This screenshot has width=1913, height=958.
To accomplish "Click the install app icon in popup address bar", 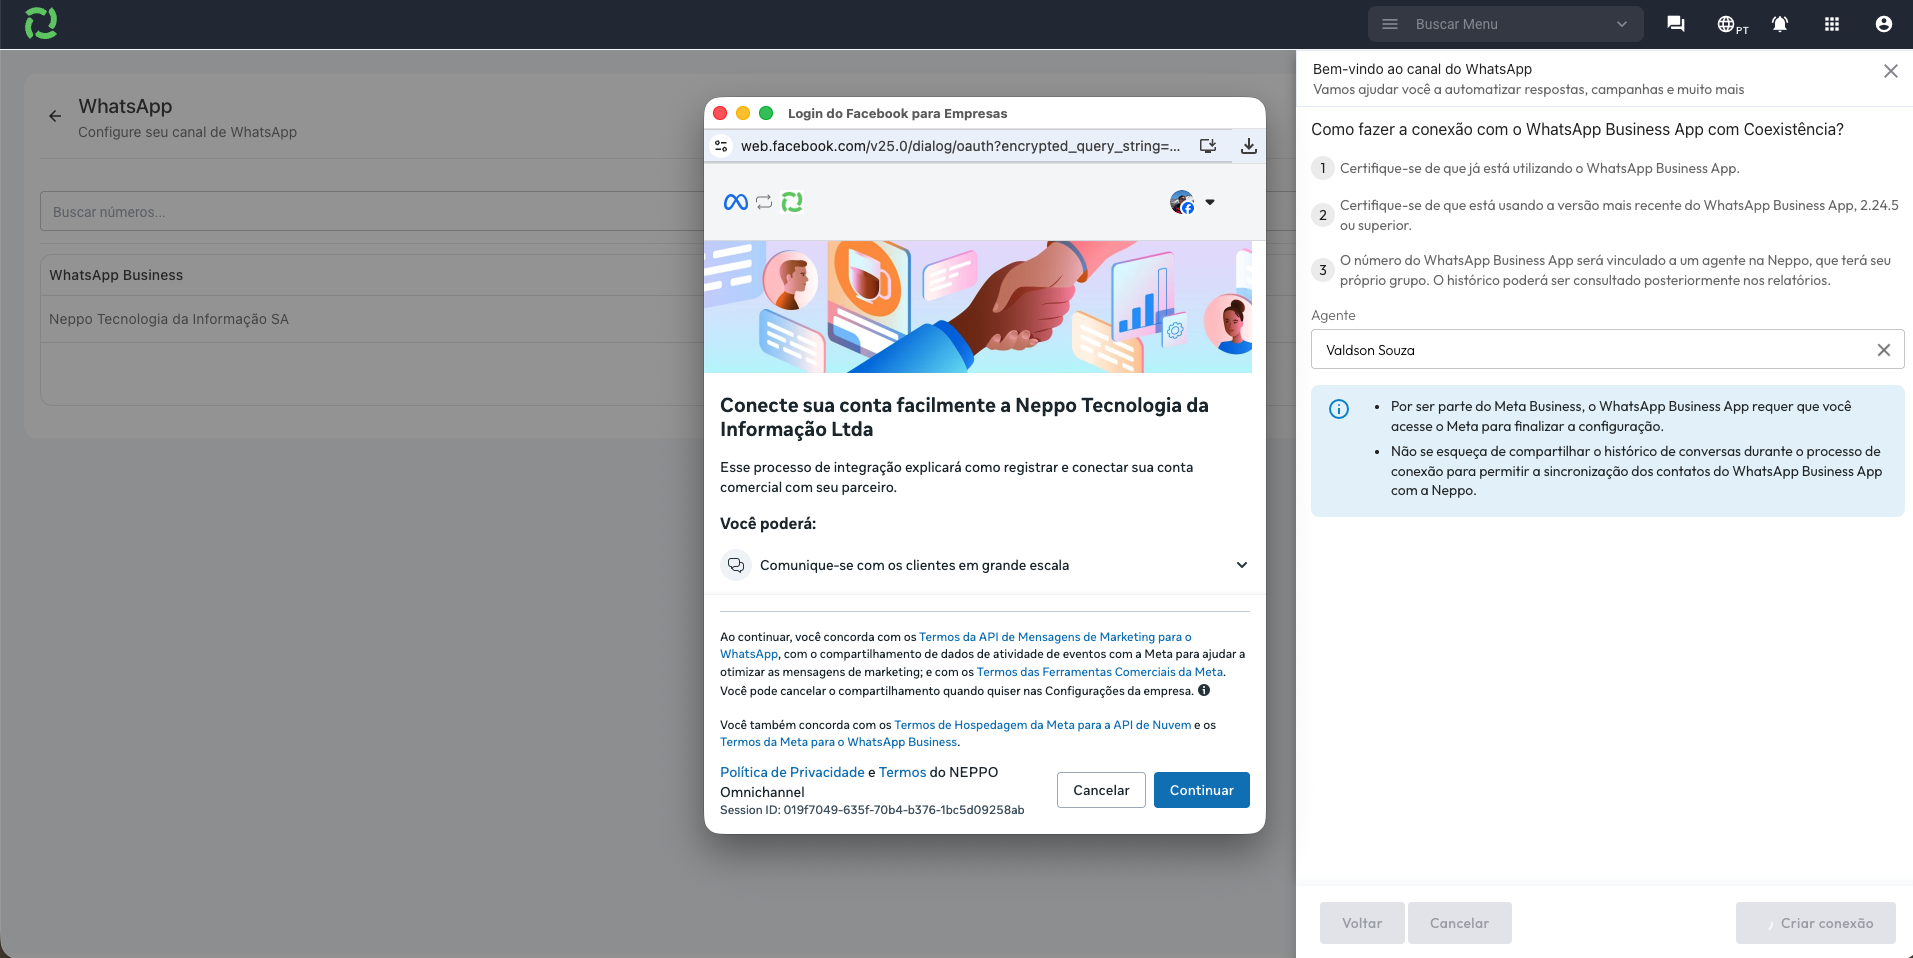I will (1208, 146).
